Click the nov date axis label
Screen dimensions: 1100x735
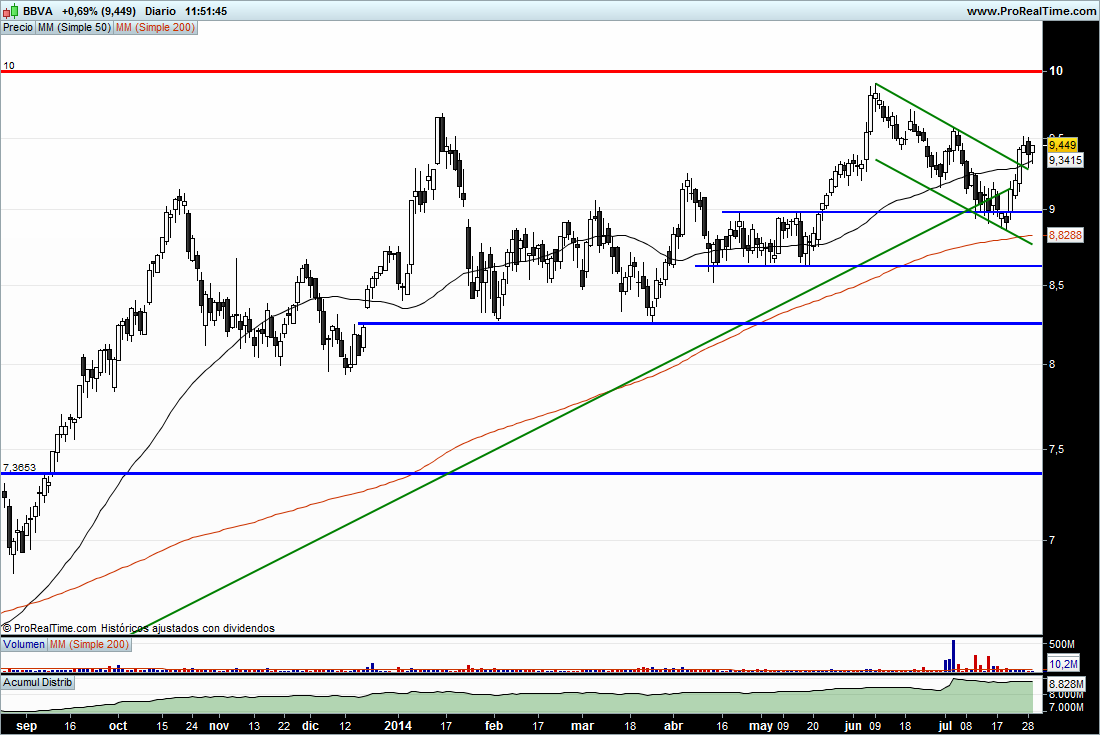click(x=219, y=726)
